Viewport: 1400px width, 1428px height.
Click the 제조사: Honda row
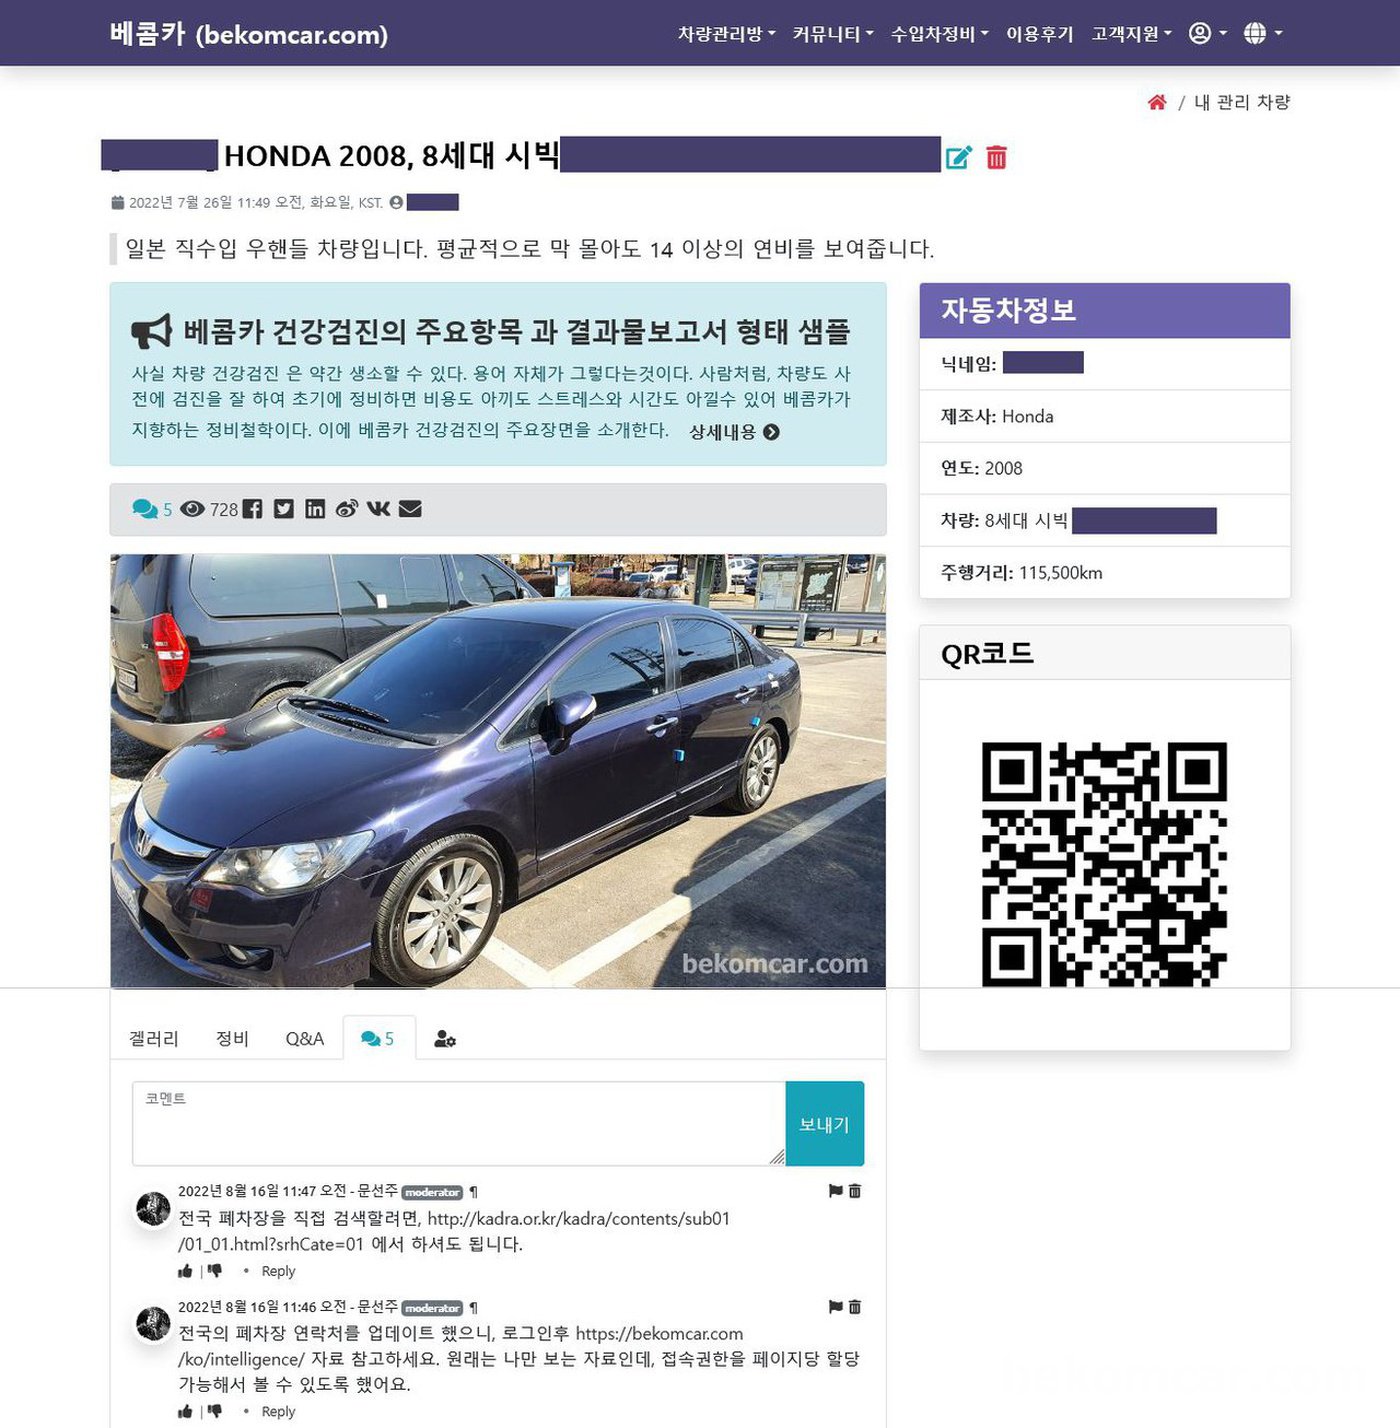1104,416
